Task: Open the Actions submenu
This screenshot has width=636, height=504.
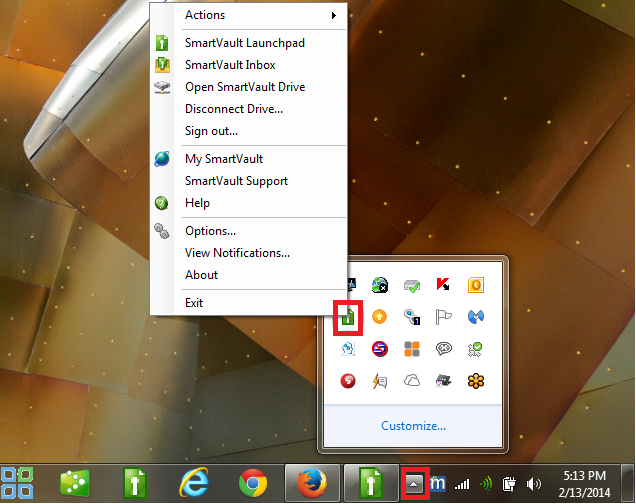Action: (x=248, y=15)
